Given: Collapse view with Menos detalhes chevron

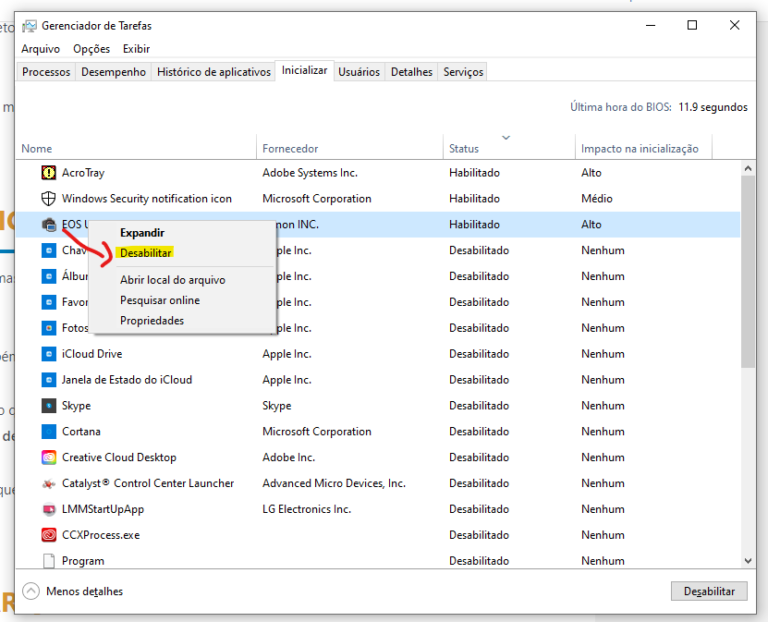Looking at the screenshot, I should click(x=30, y=591).
